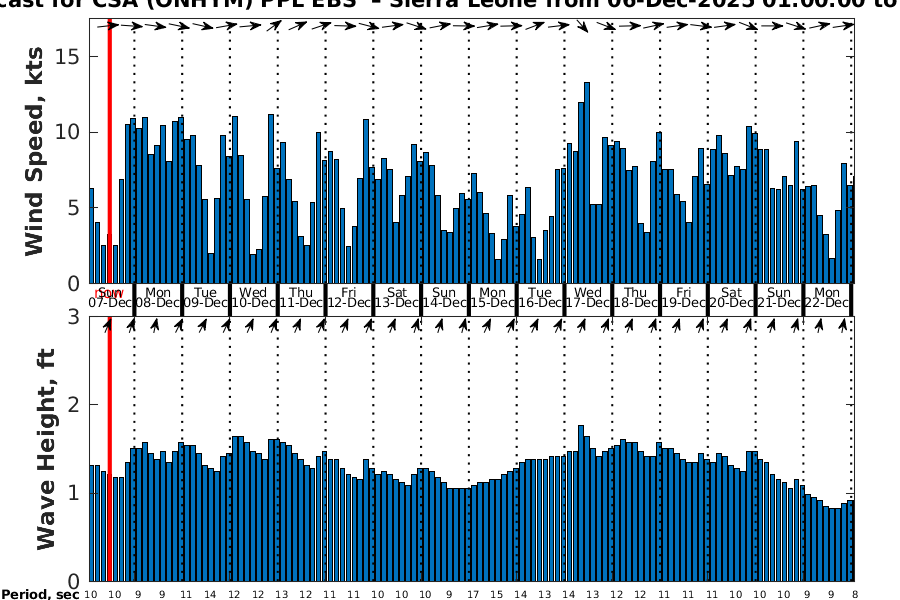Image resolution: width=900 pixels, height=600 pixels.
Task: Select the Wed 10-Dec date label
Action: tap(253, 298)
